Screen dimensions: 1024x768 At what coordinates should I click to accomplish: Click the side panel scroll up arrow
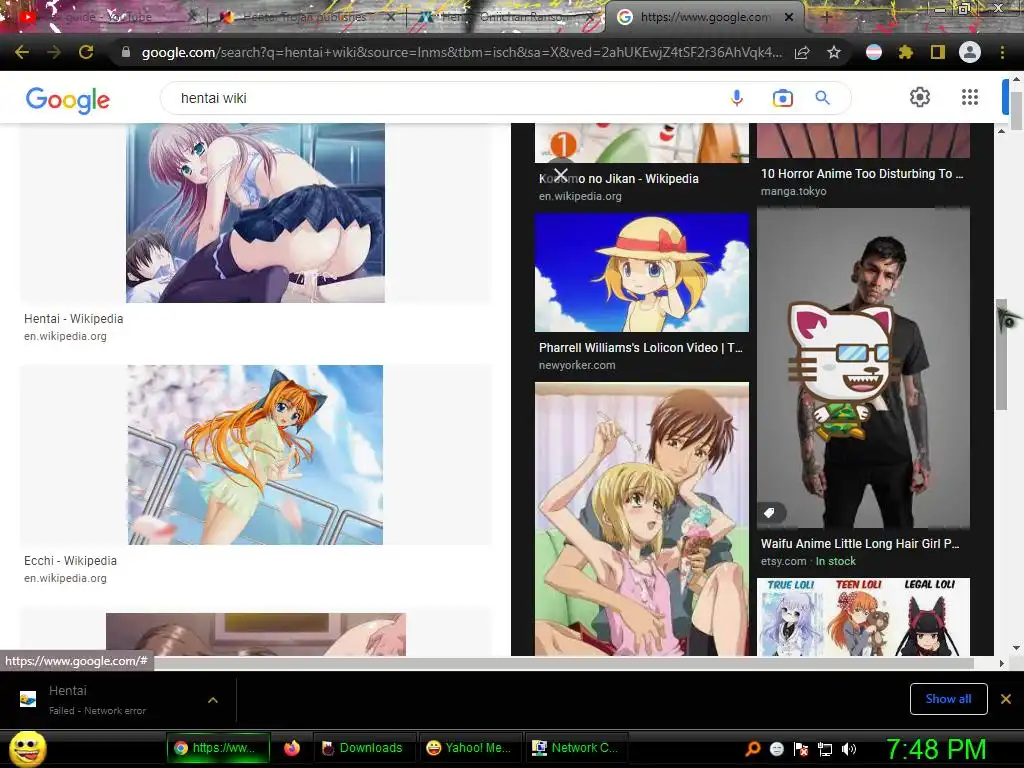[1001, 131]
